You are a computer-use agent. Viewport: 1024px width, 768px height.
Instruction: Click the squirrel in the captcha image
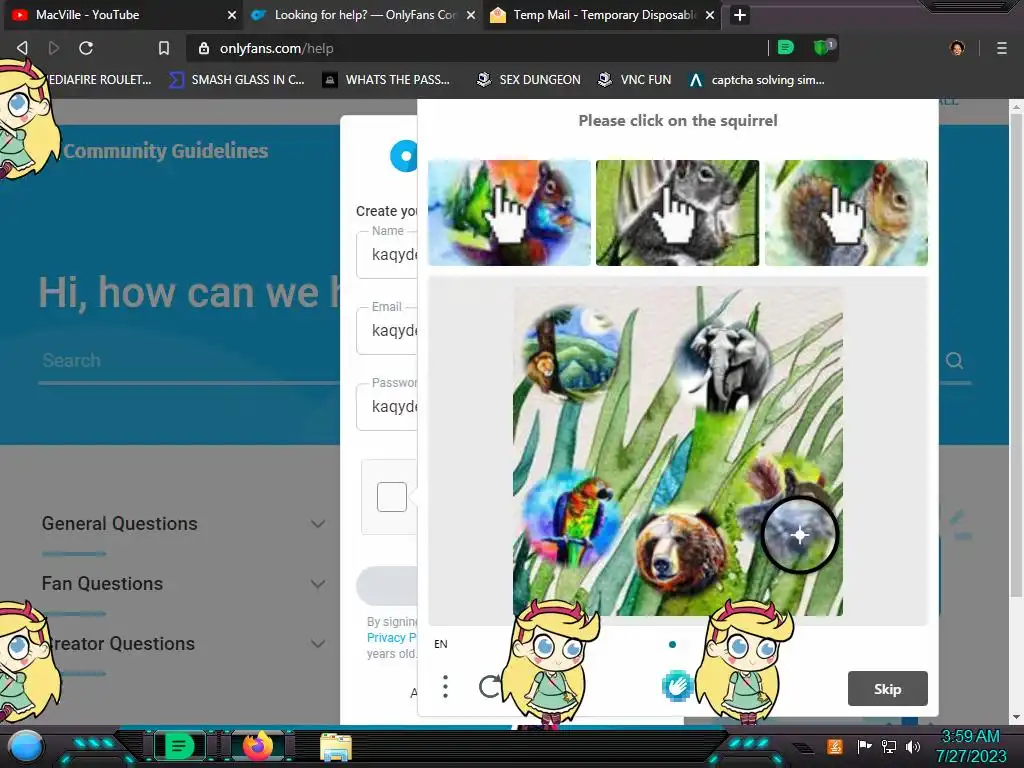(x=790, y=511)
